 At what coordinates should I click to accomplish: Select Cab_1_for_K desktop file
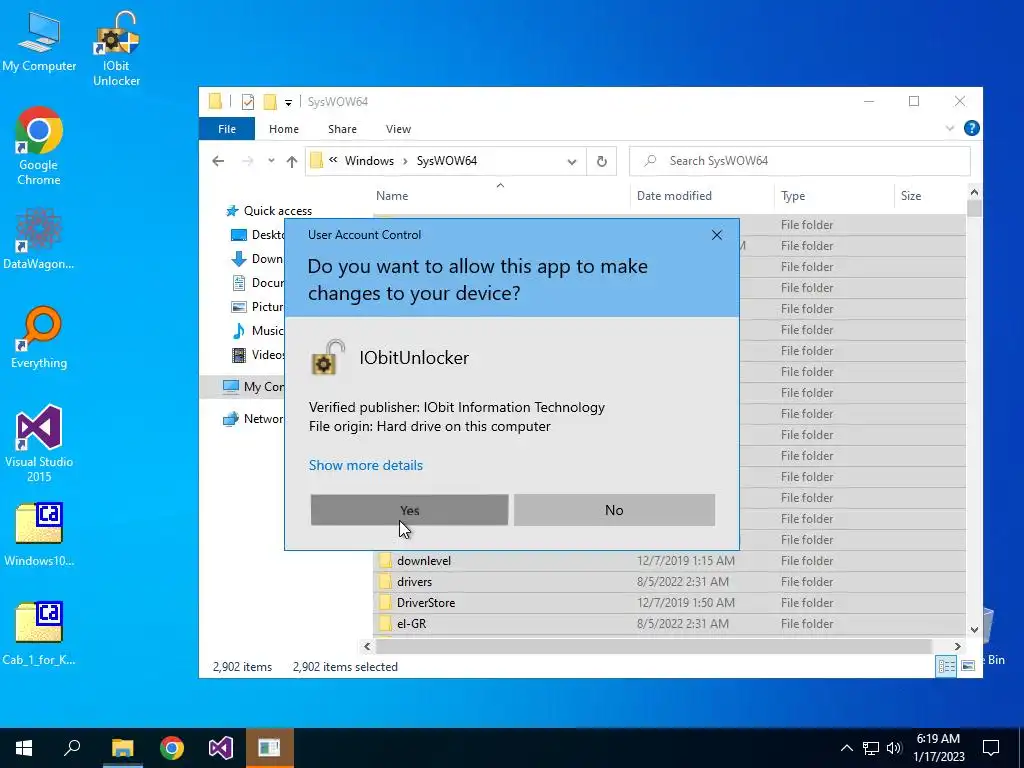[x=39, y=633]
